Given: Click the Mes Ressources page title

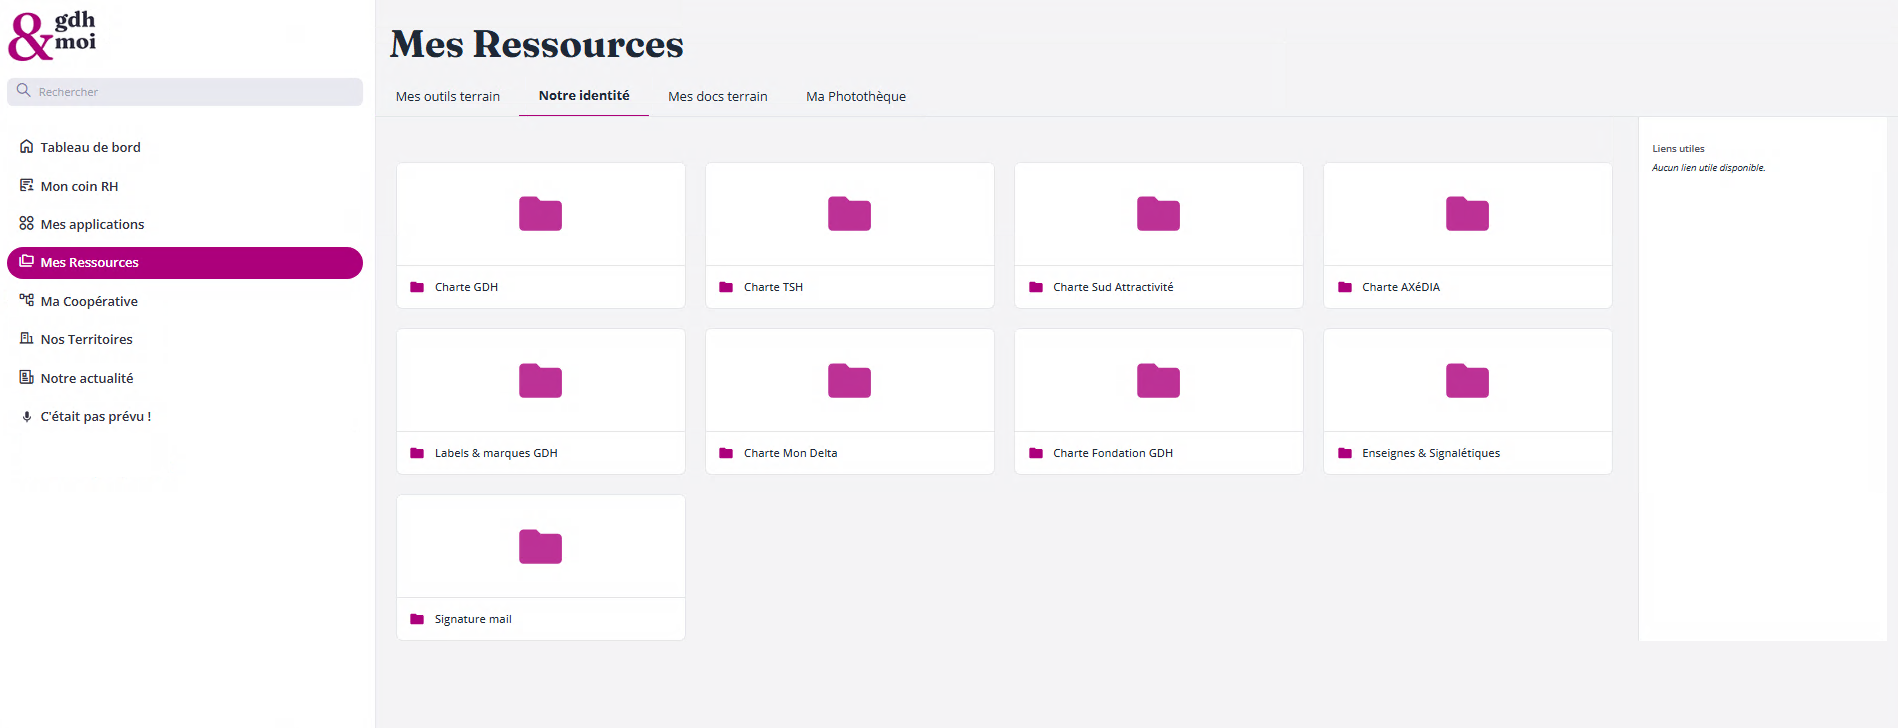Looking at the screenshot, I should (537, 44).
